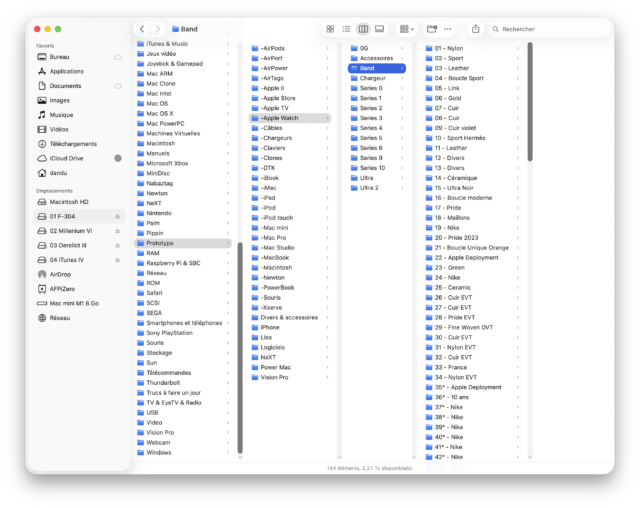The width and height of the screenshot is (640, 508).
Task: Click the back navigation arrow
Action: tap(143, 29)
